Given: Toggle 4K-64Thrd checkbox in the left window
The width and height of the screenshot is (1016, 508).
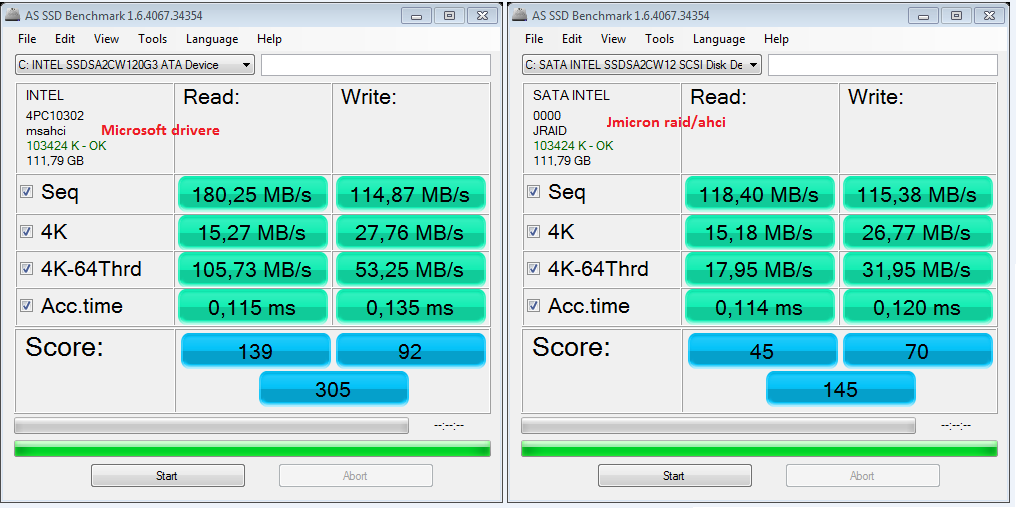Looking at the screenshot, I should [x=27, y=268].
